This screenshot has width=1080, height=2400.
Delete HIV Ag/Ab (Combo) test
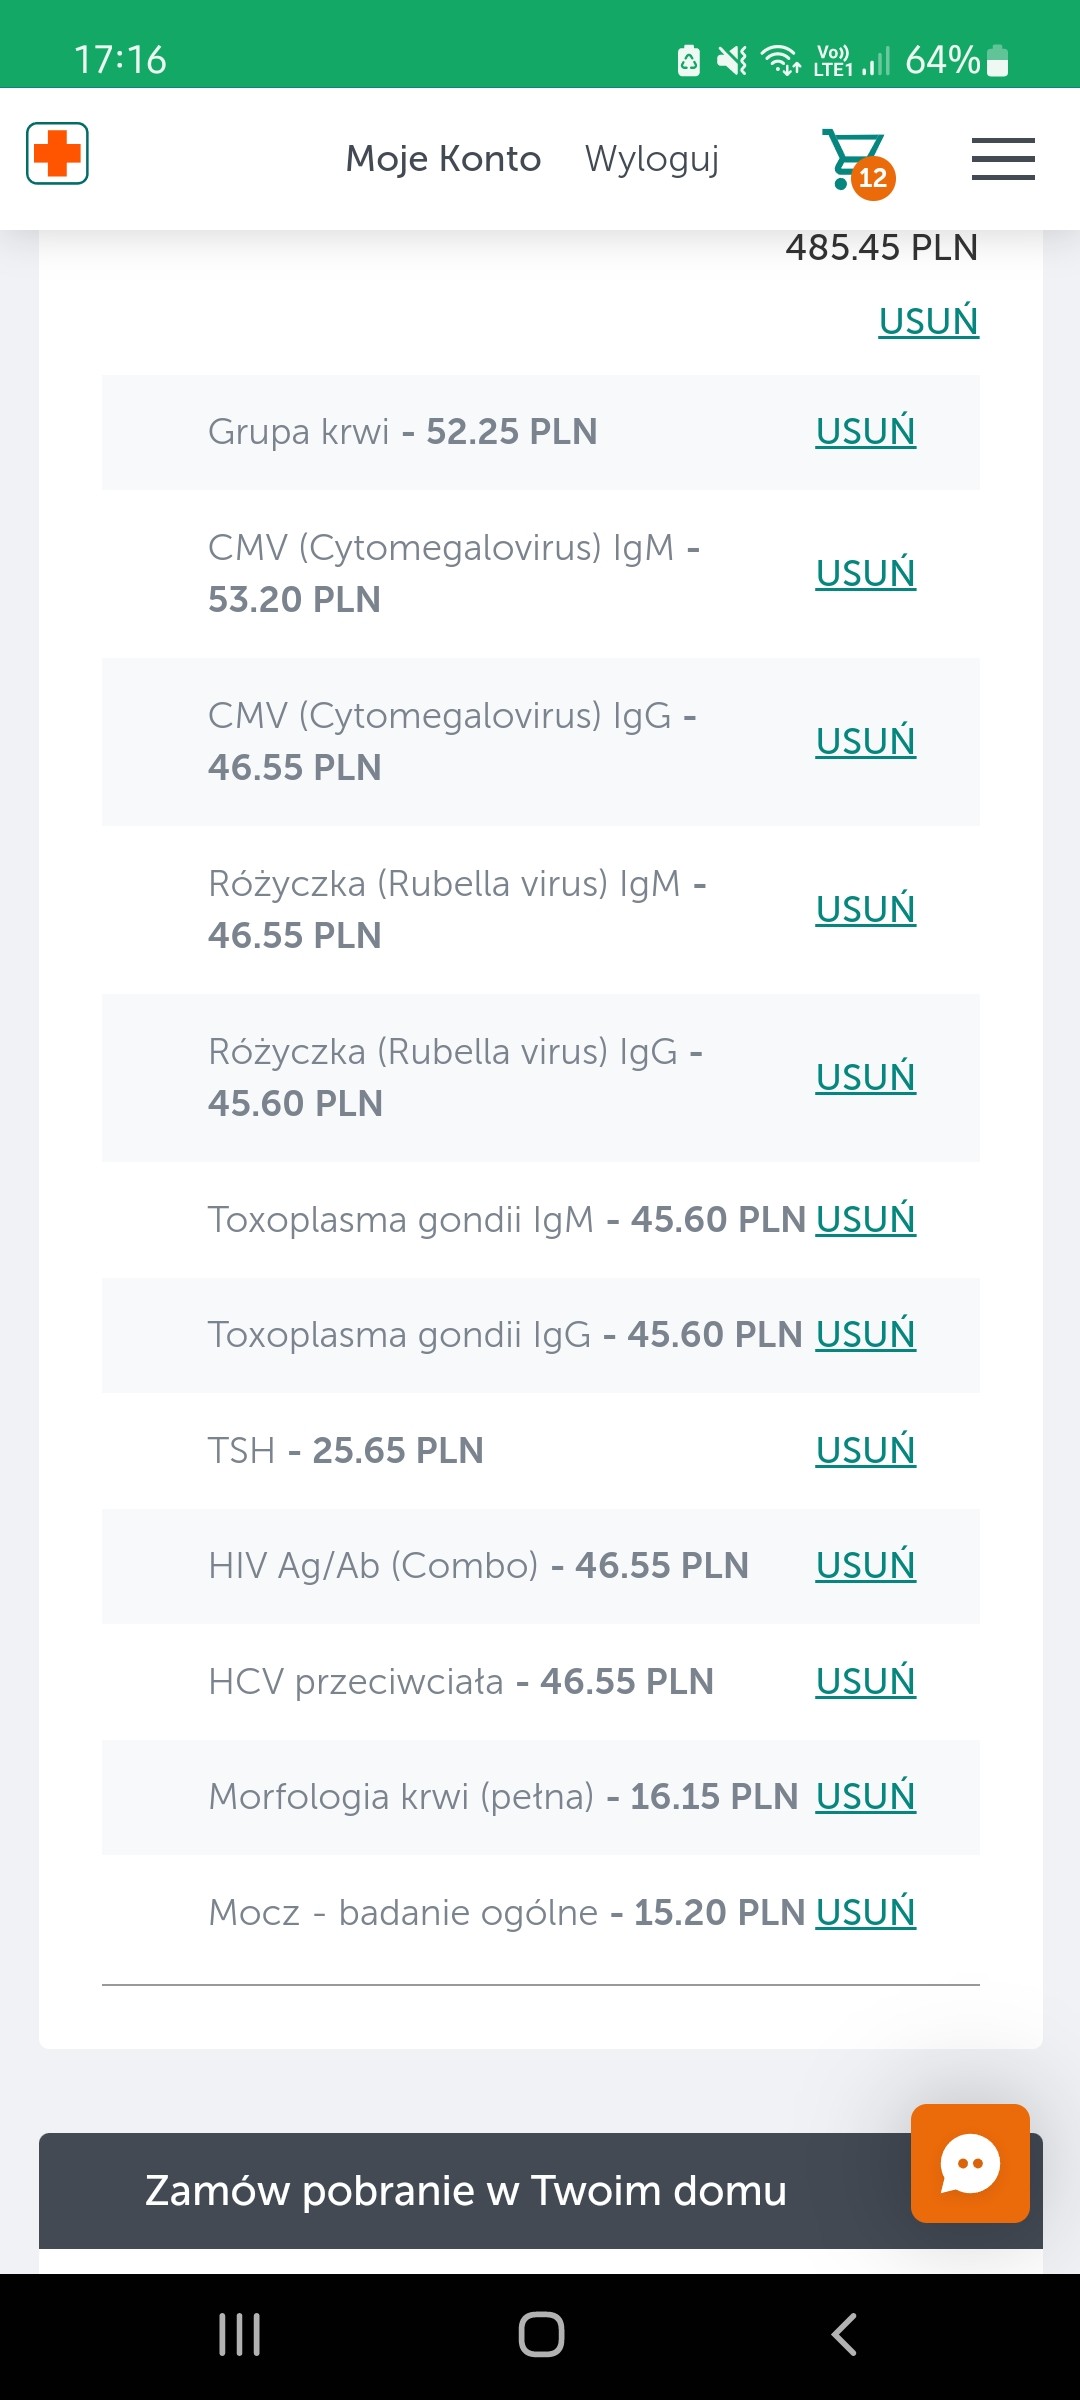coord(865,1566)
